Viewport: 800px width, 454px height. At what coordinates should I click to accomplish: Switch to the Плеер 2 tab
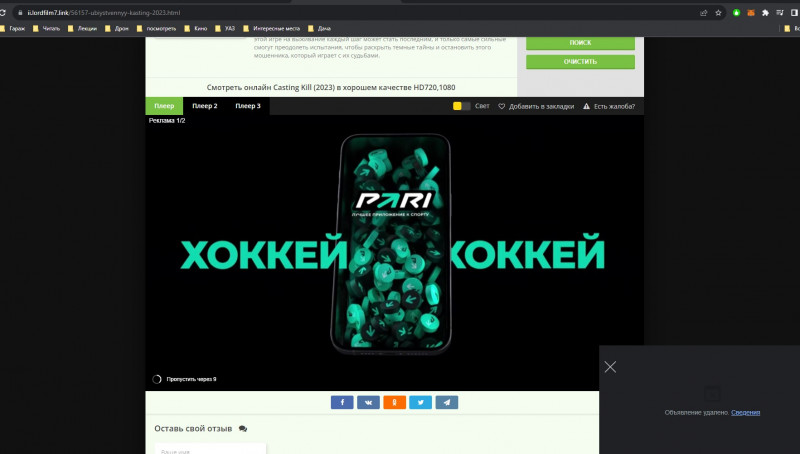point(205,106)
